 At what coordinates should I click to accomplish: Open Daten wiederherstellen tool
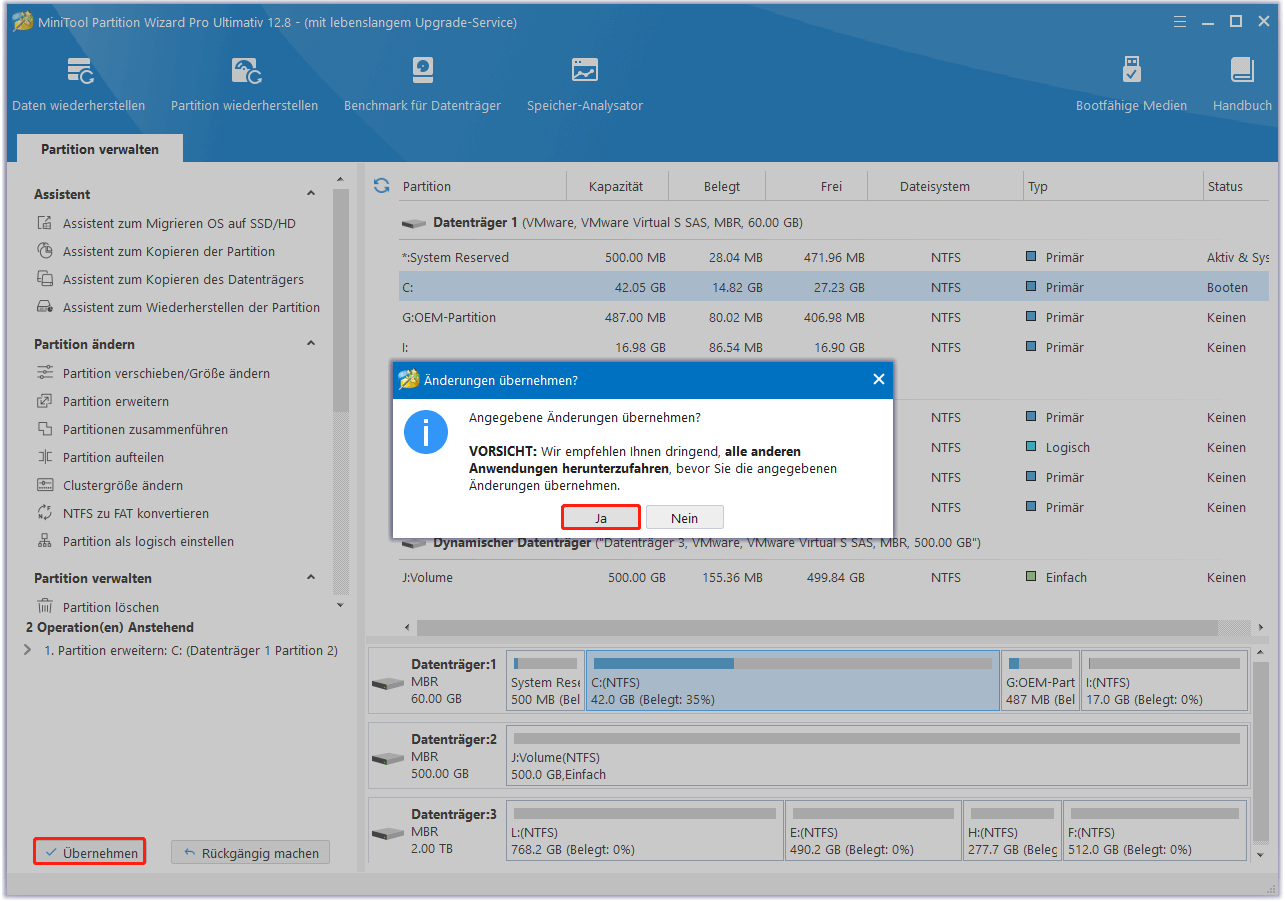[x=79, y=84]
